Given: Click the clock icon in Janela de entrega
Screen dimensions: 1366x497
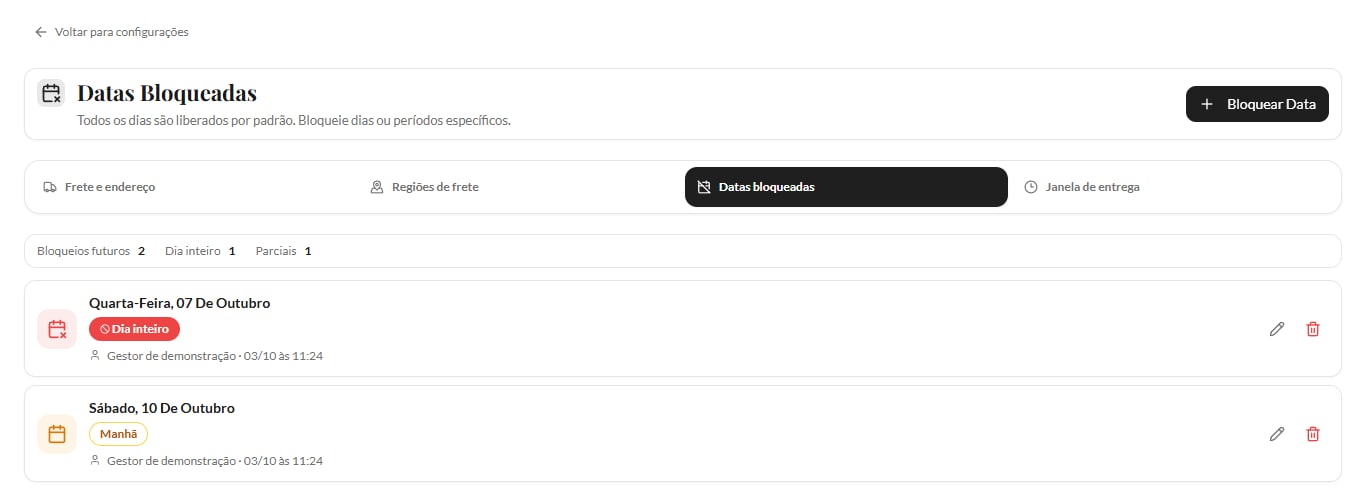Looking at the screenshot, I should click(x=1031, y=187).
